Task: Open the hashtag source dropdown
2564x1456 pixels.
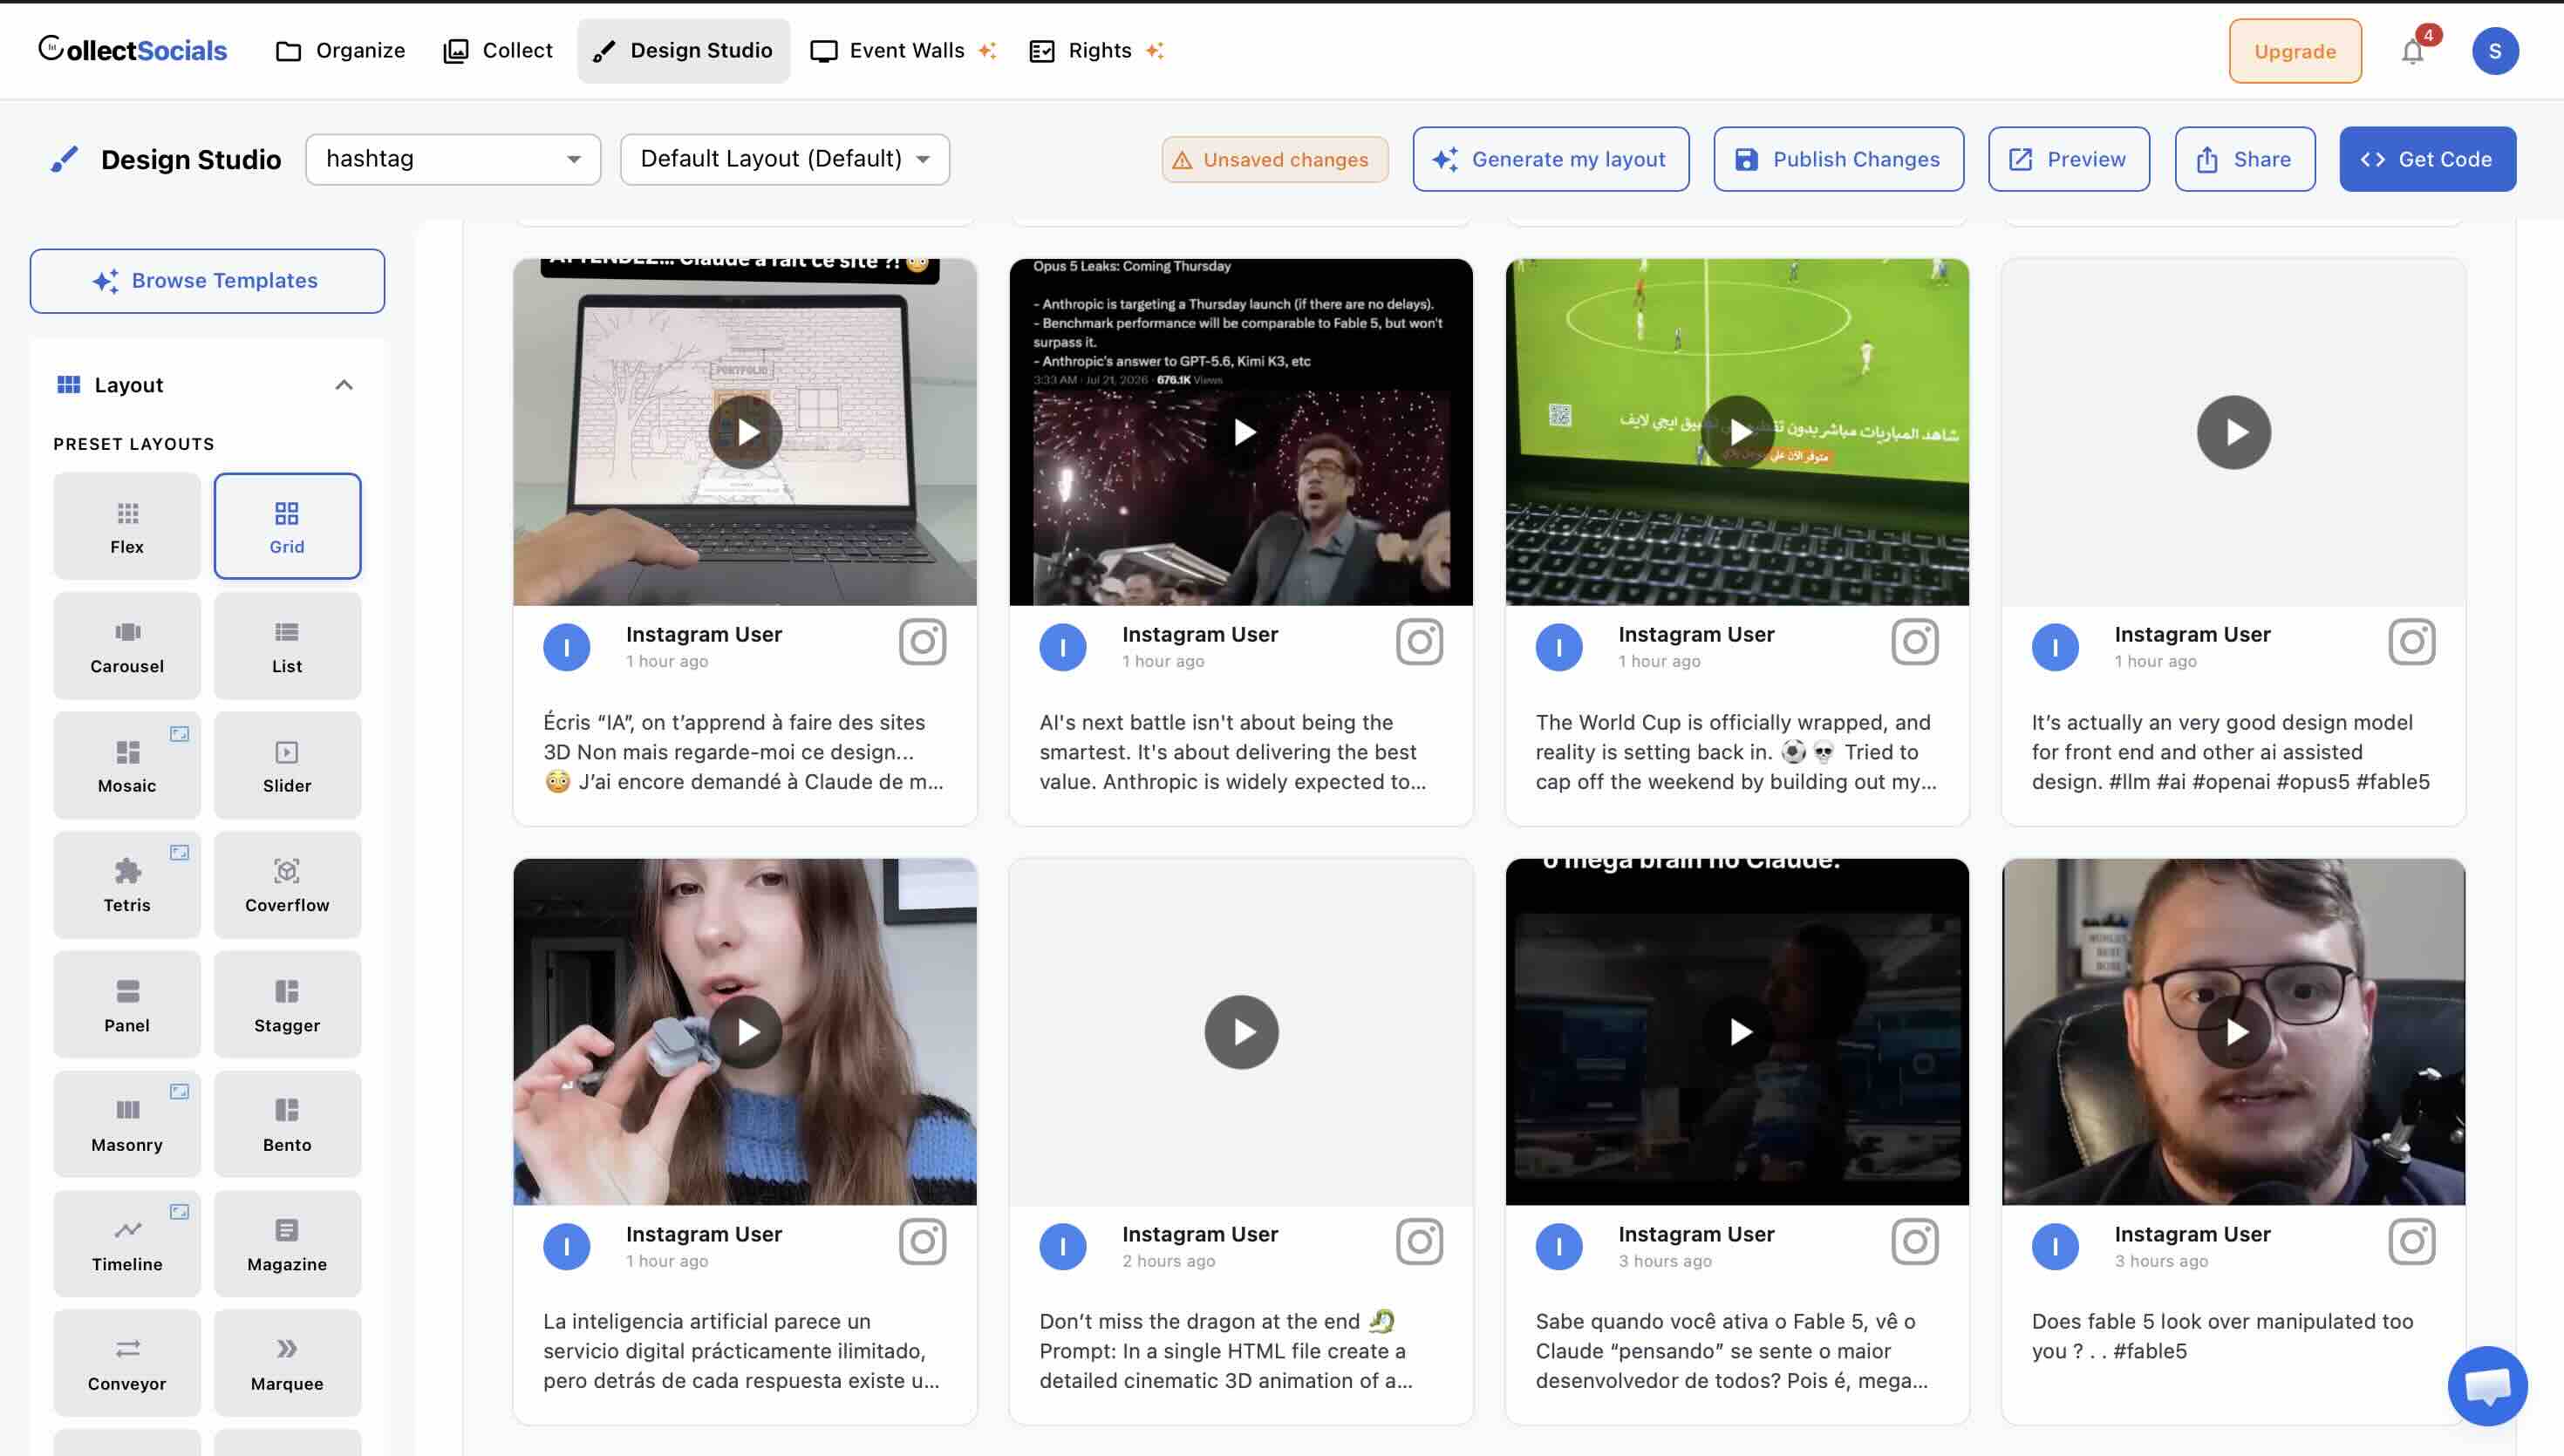Action: point(453,159)
